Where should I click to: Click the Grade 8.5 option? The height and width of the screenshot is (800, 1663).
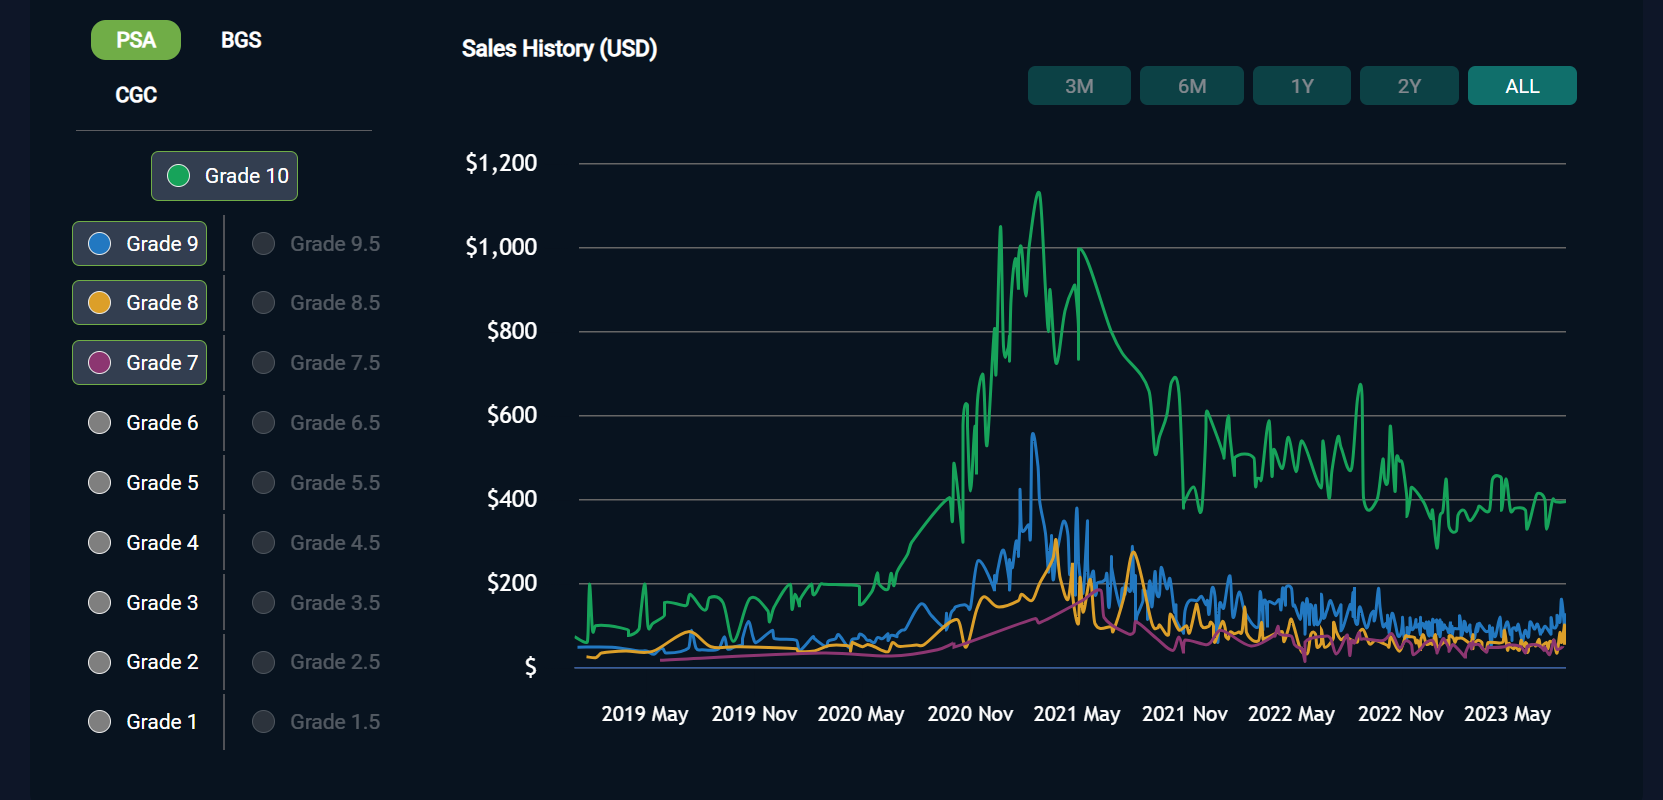(x=316, y=303)
